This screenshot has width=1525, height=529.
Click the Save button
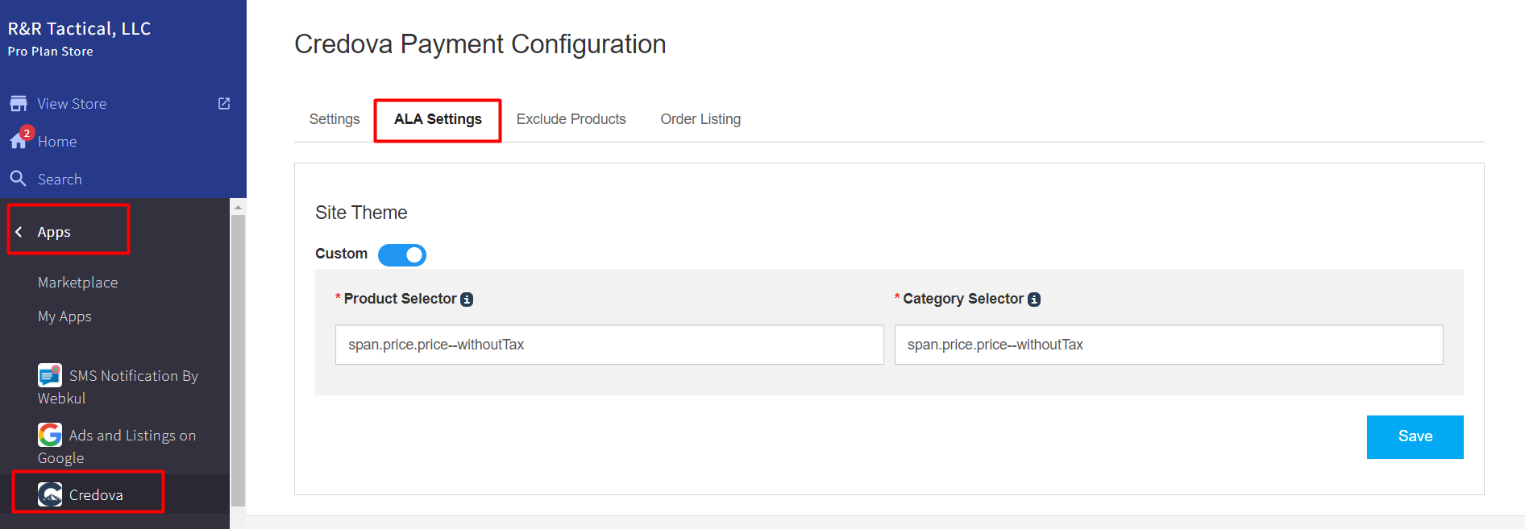pos(1415,437)
